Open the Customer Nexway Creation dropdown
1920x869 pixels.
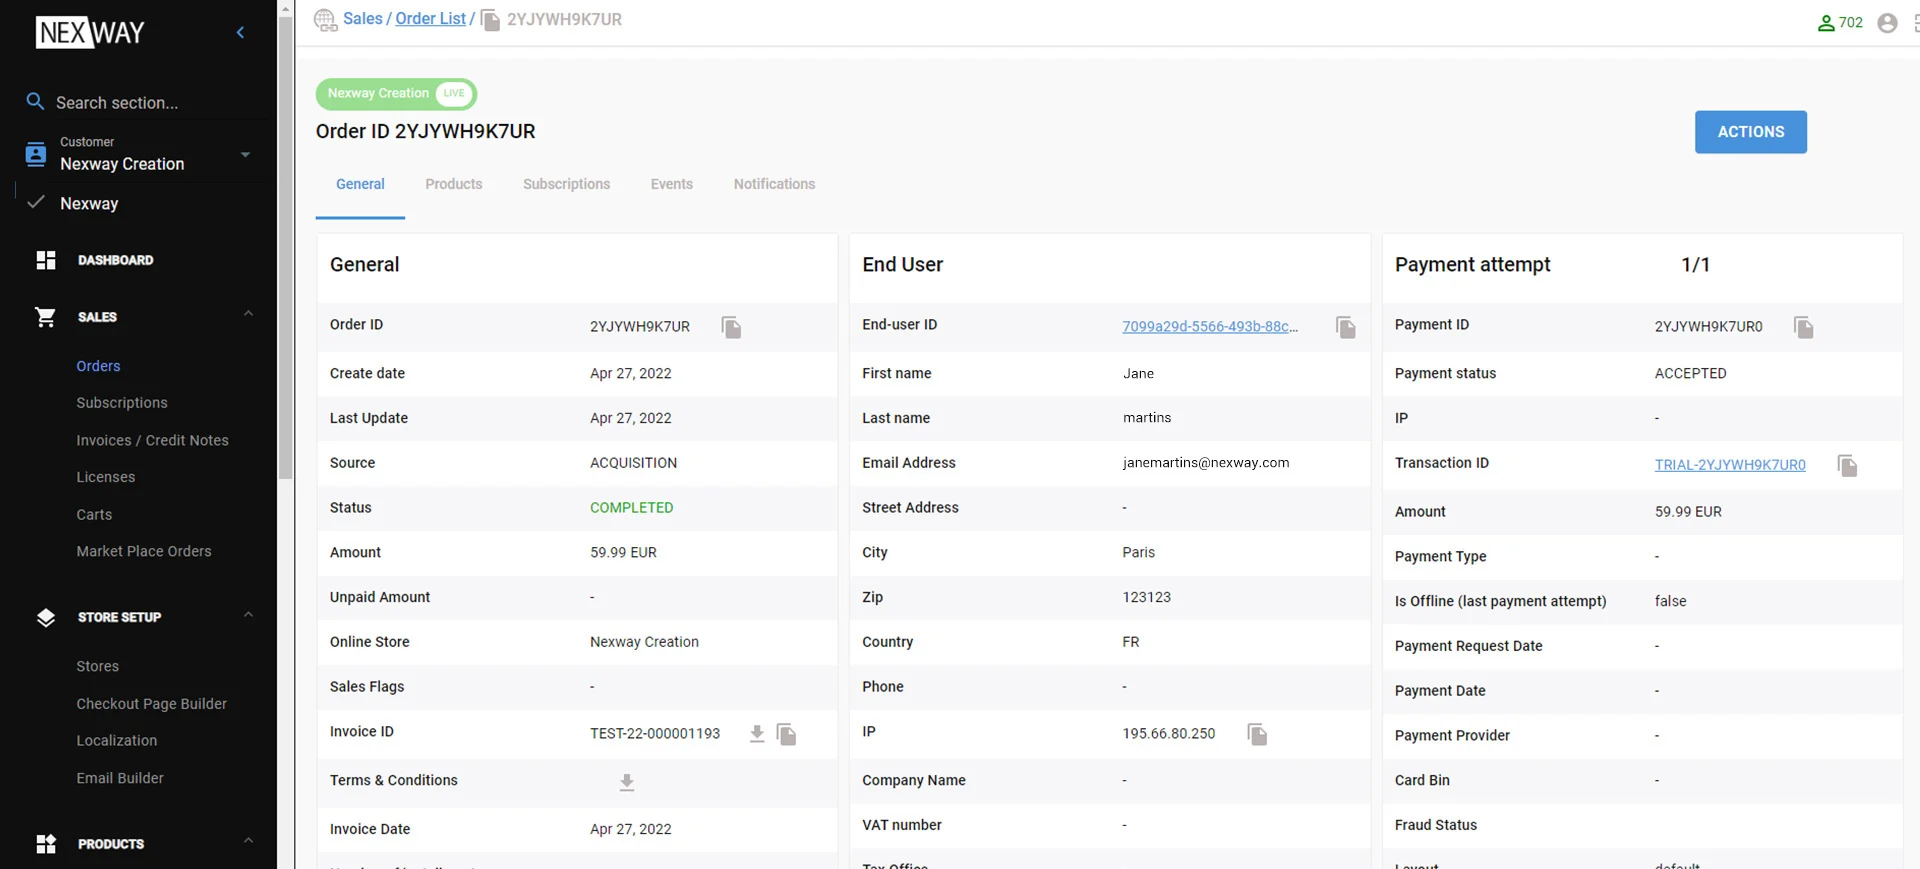[245, 155]
